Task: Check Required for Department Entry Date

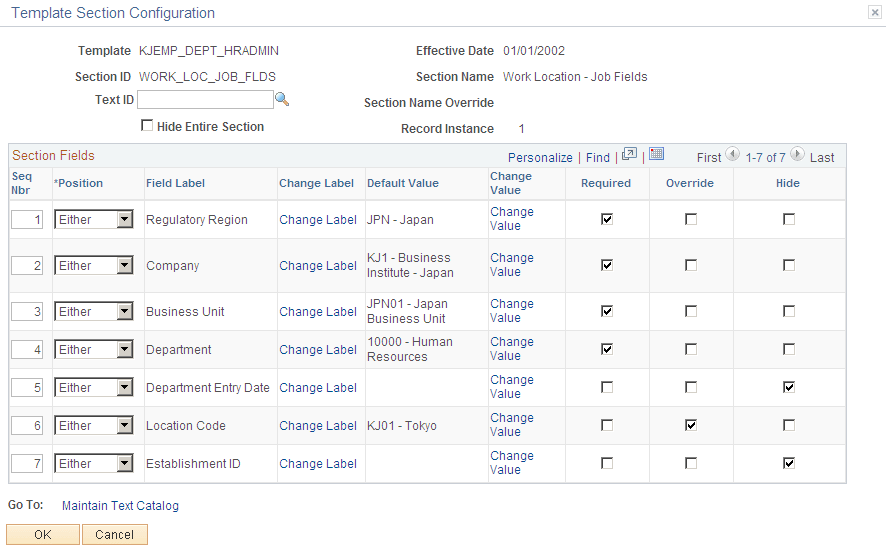Action: (607, 387)
